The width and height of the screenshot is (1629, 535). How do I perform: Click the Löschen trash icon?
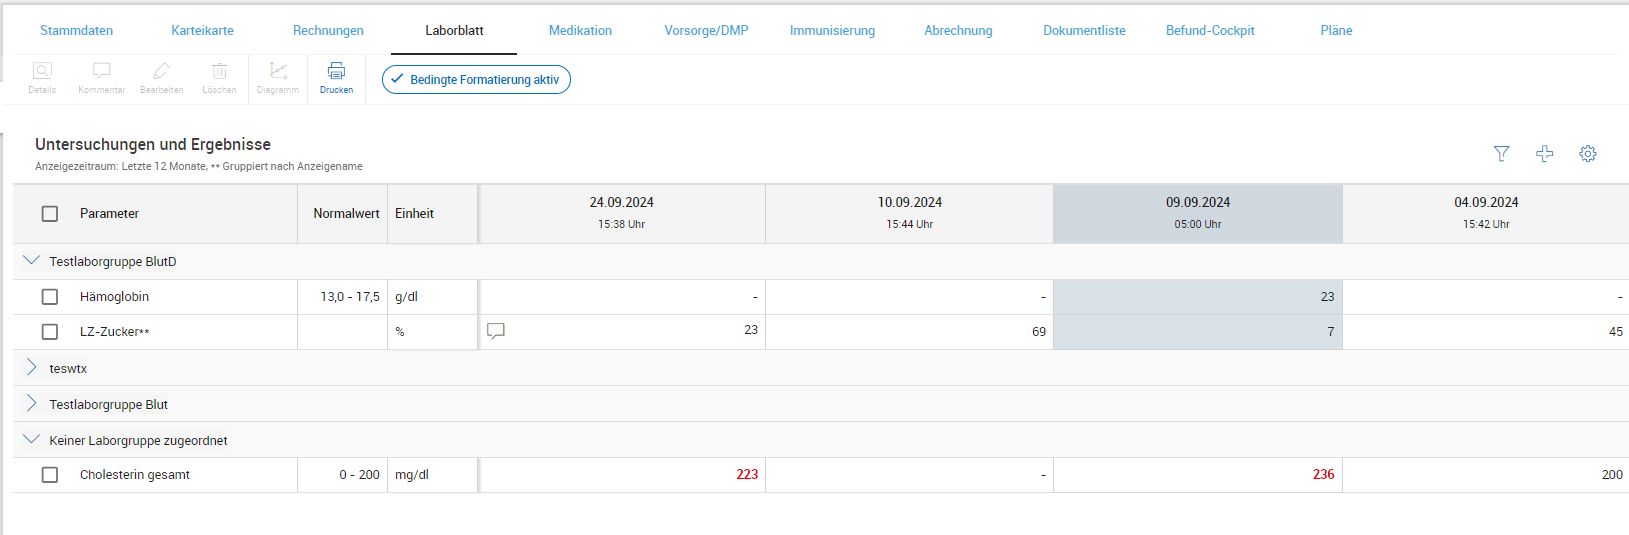pyautogui.click(x=219, y=72)
